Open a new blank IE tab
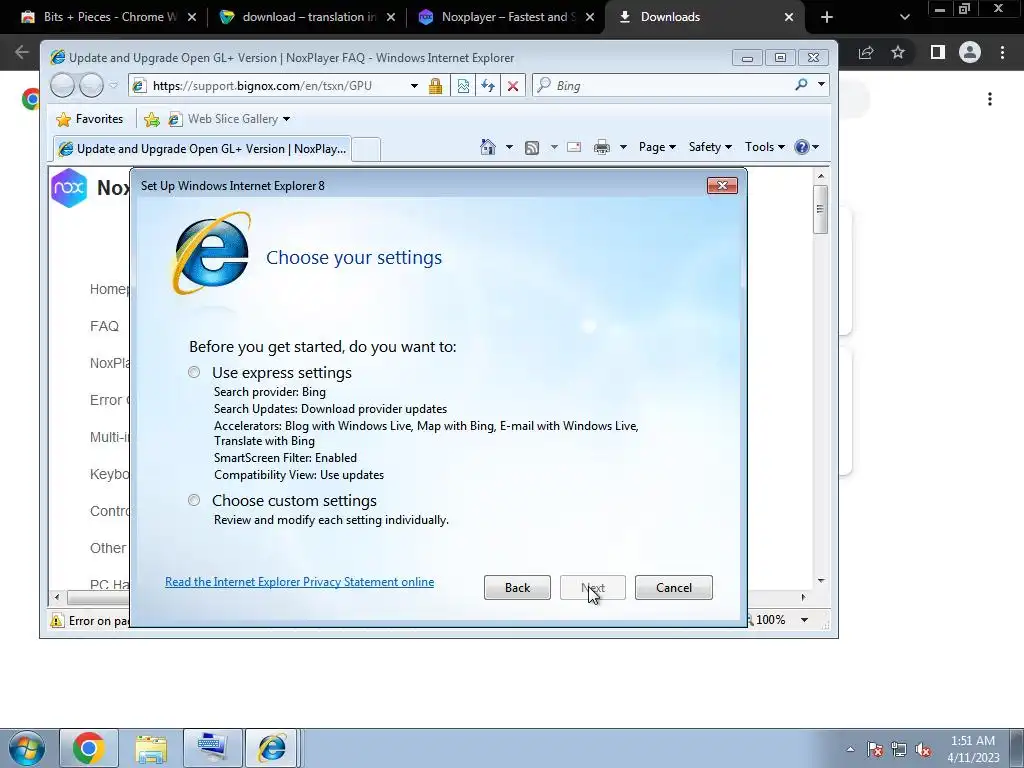The width and height of the screenshot is (1024, 768). [366, 150]
